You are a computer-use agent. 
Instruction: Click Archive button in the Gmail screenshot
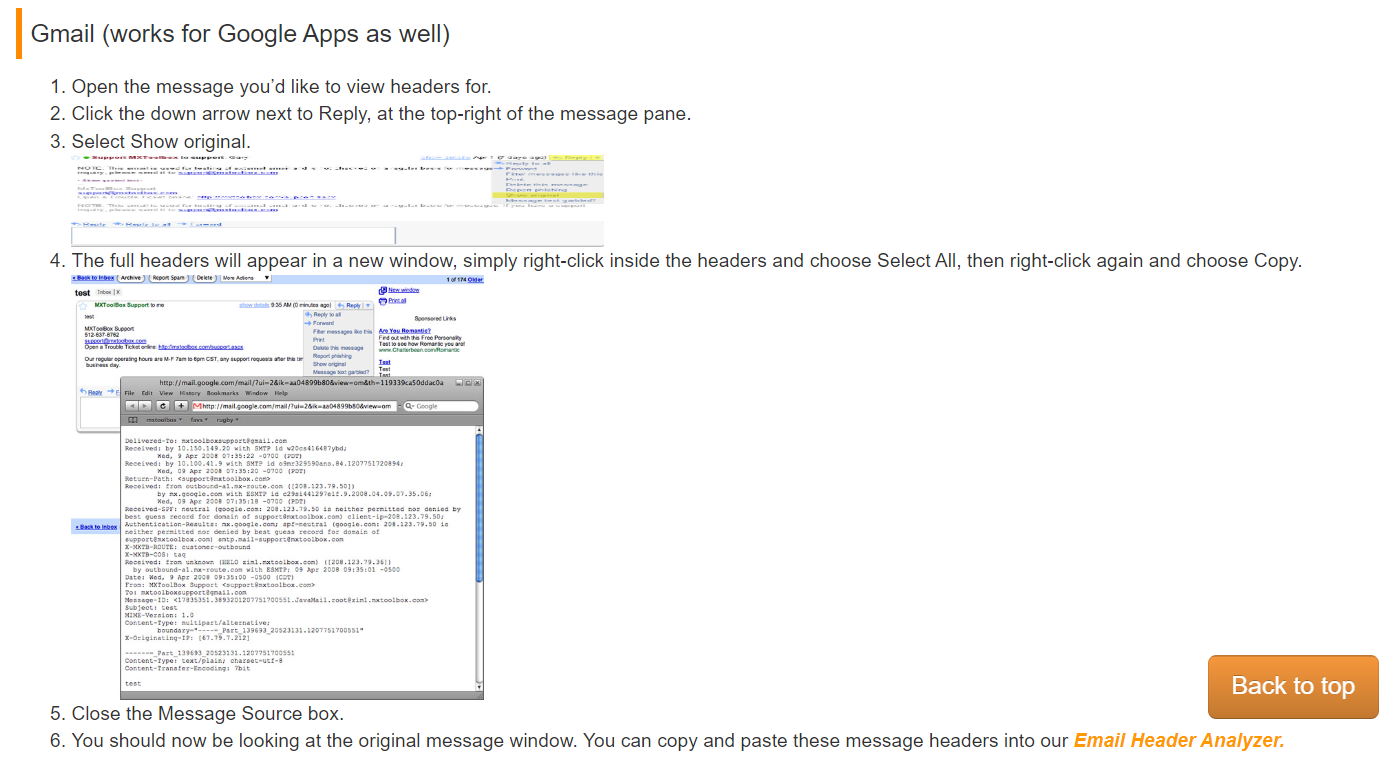point(131,278)
